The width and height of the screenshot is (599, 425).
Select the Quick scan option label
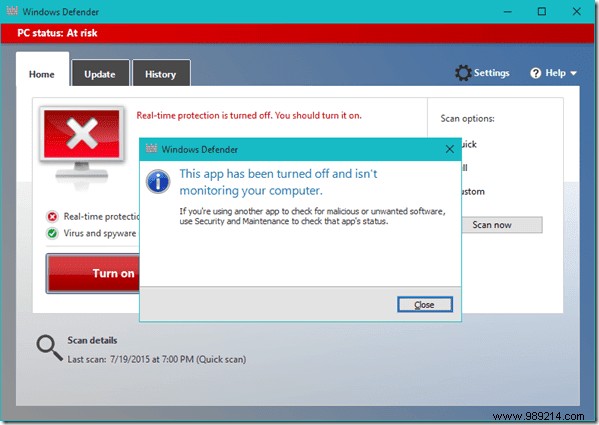pos(469,144)
